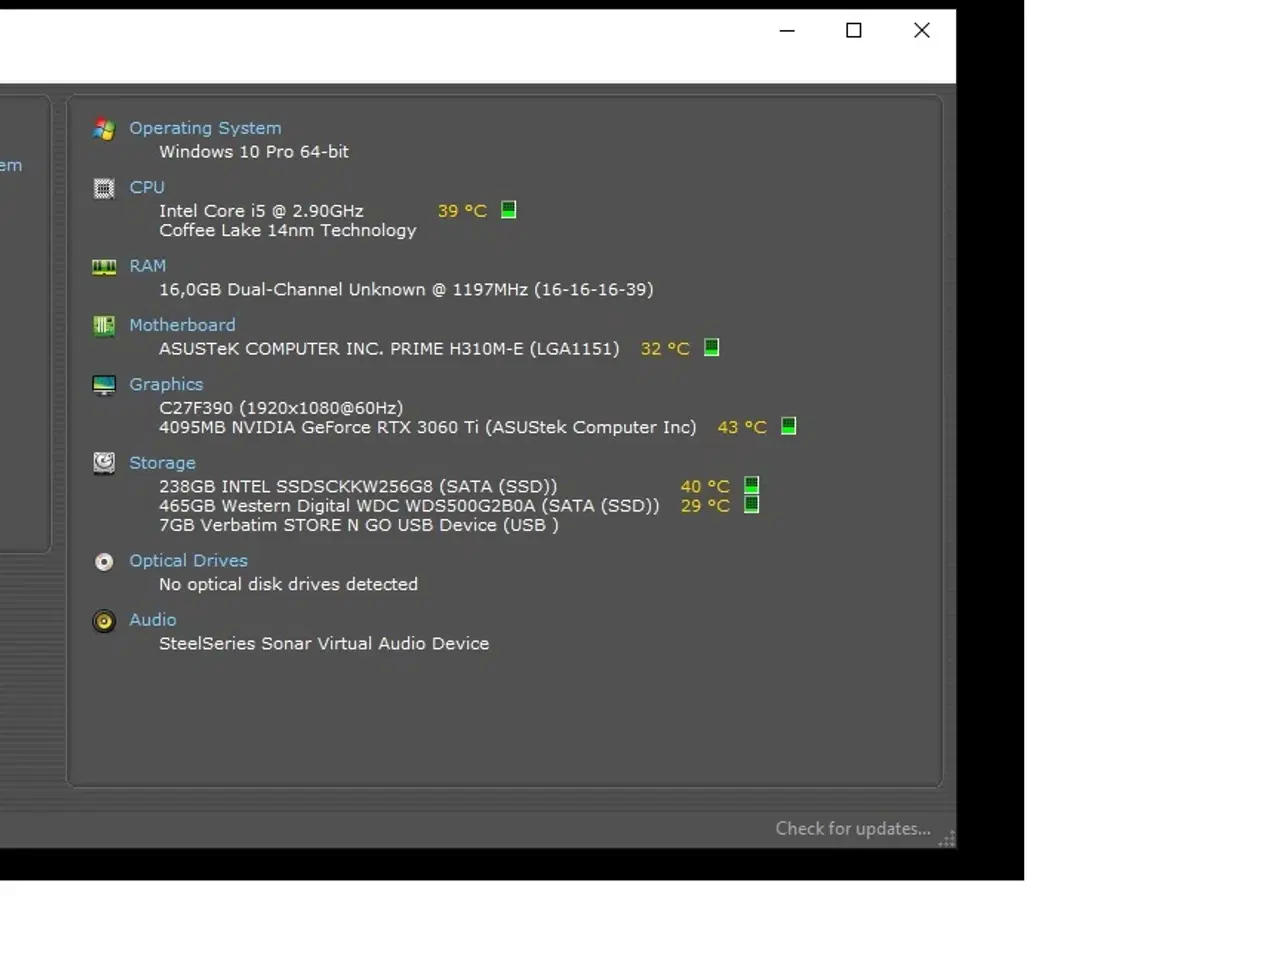Click the green indicator beside motherboard 32 °C
1280x960 pixels.
(x=711, y=347)
